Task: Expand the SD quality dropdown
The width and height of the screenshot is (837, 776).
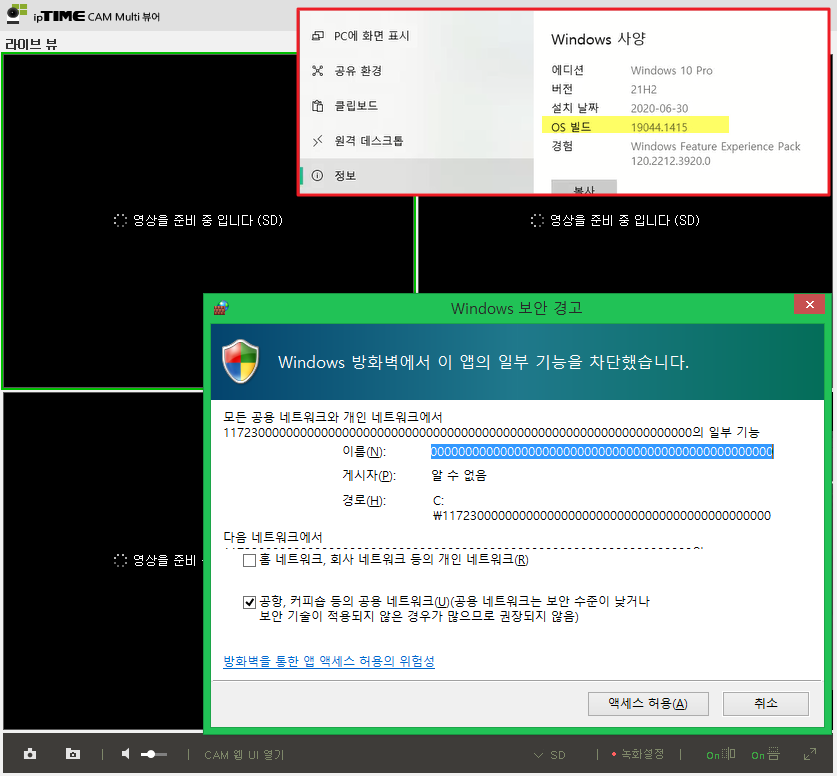Action: pyautogui.click(x=550, y=755)
